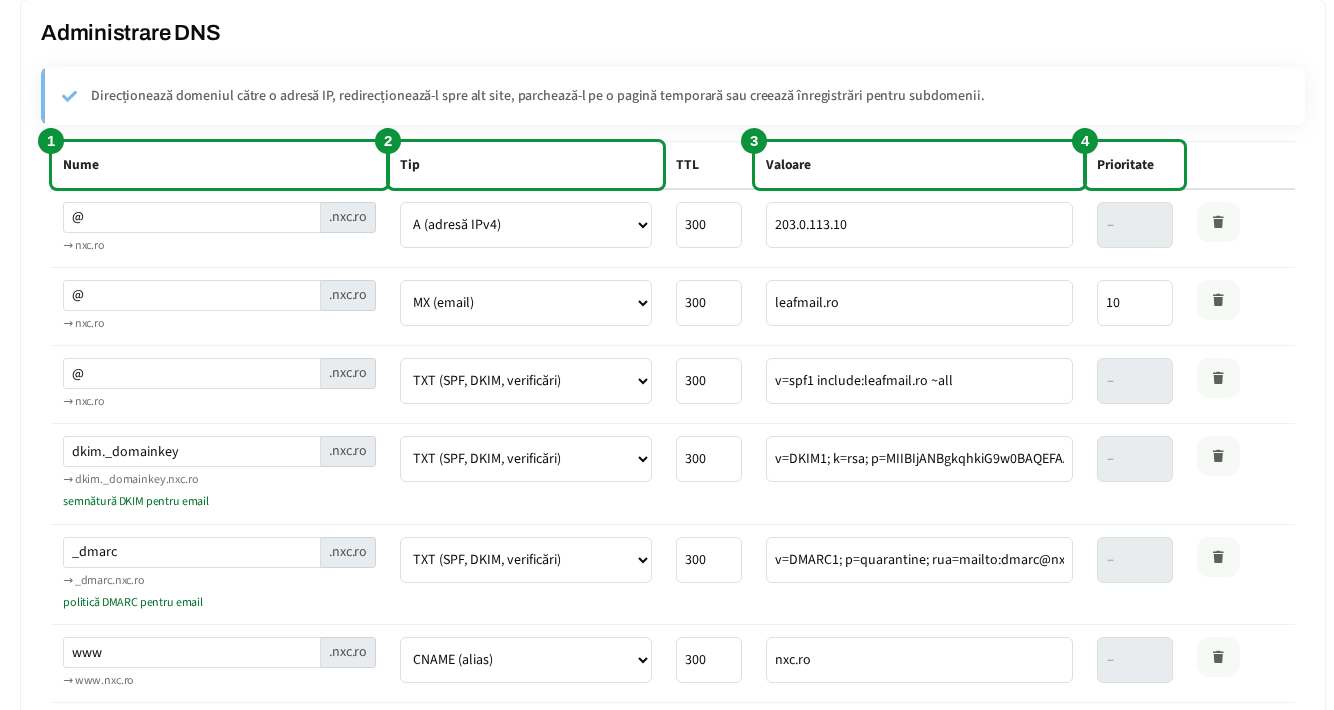Screen dimensions: 1334x710
Task: Click the 'Administrare DNS' heading
Action: pyautogui.click(x=130, y=33)
